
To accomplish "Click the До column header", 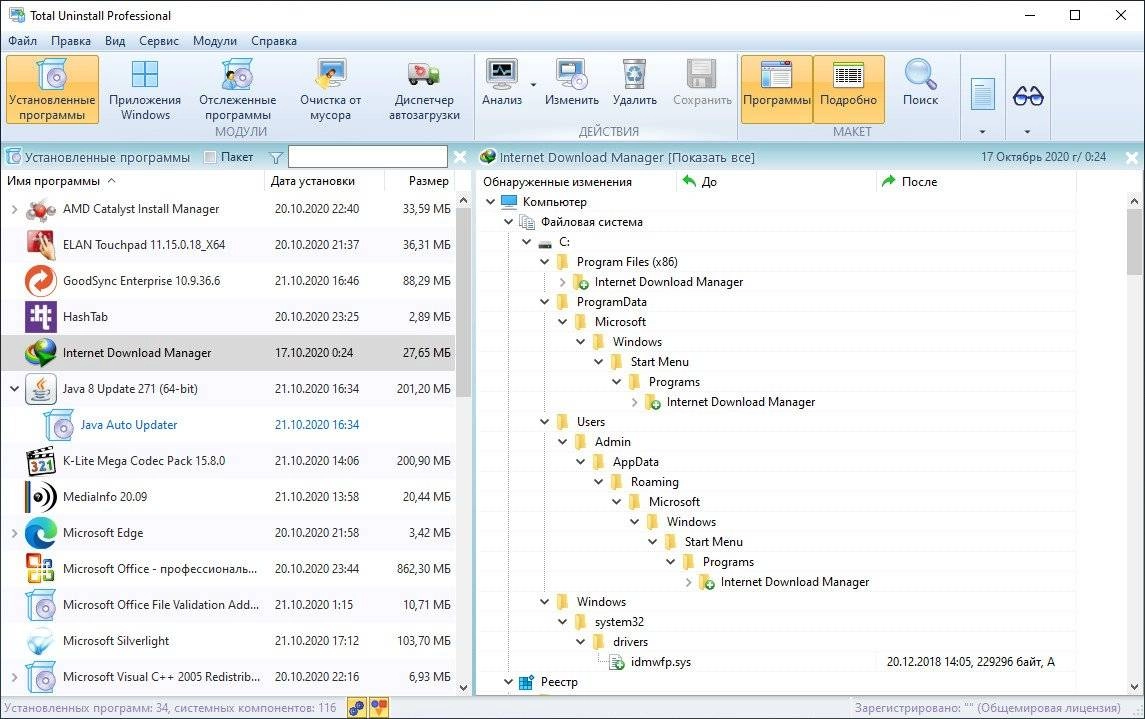I will (x=774, y=181).
